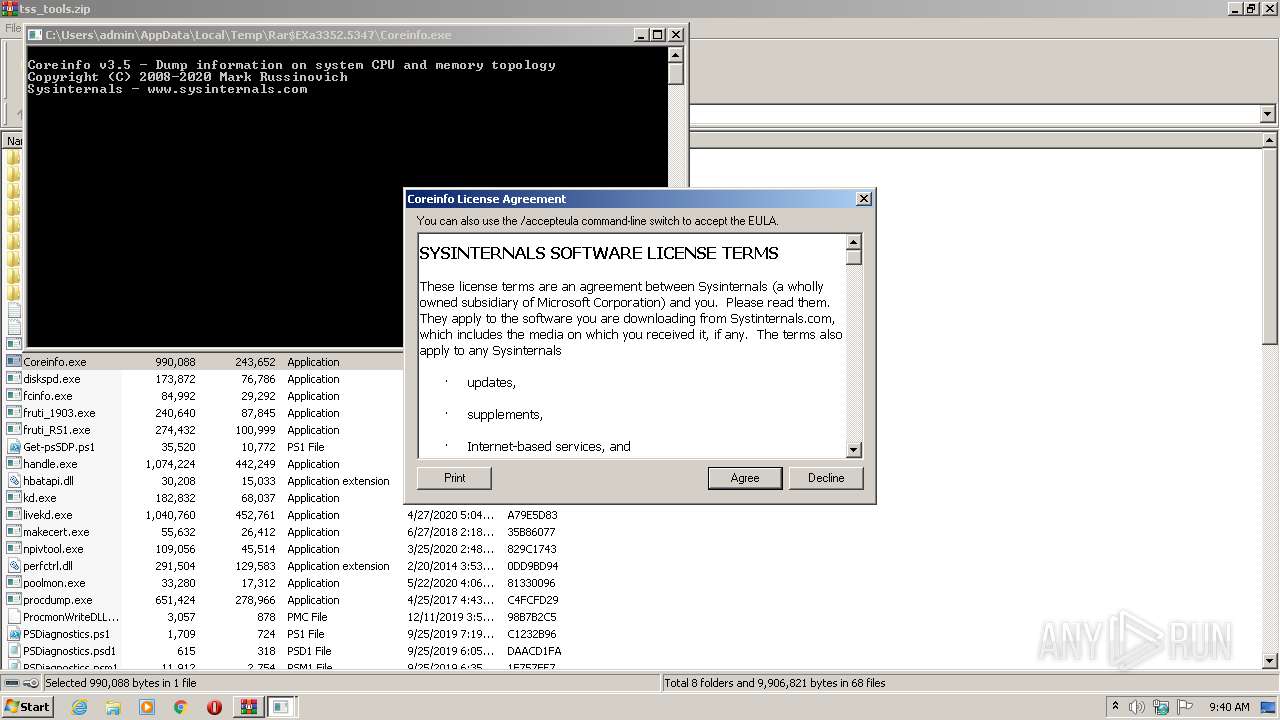Click the network tray icon
The image size is (1280, 720).
1161,707
